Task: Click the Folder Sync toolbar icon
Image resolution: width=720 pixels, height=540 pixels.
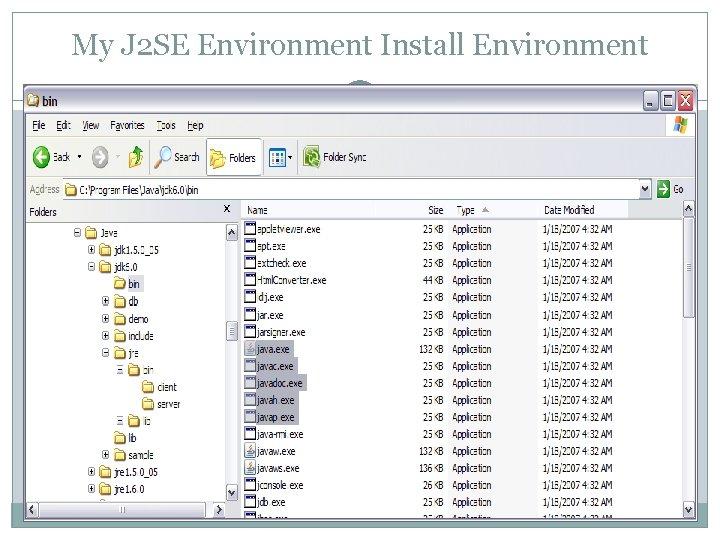Action: 312,157
